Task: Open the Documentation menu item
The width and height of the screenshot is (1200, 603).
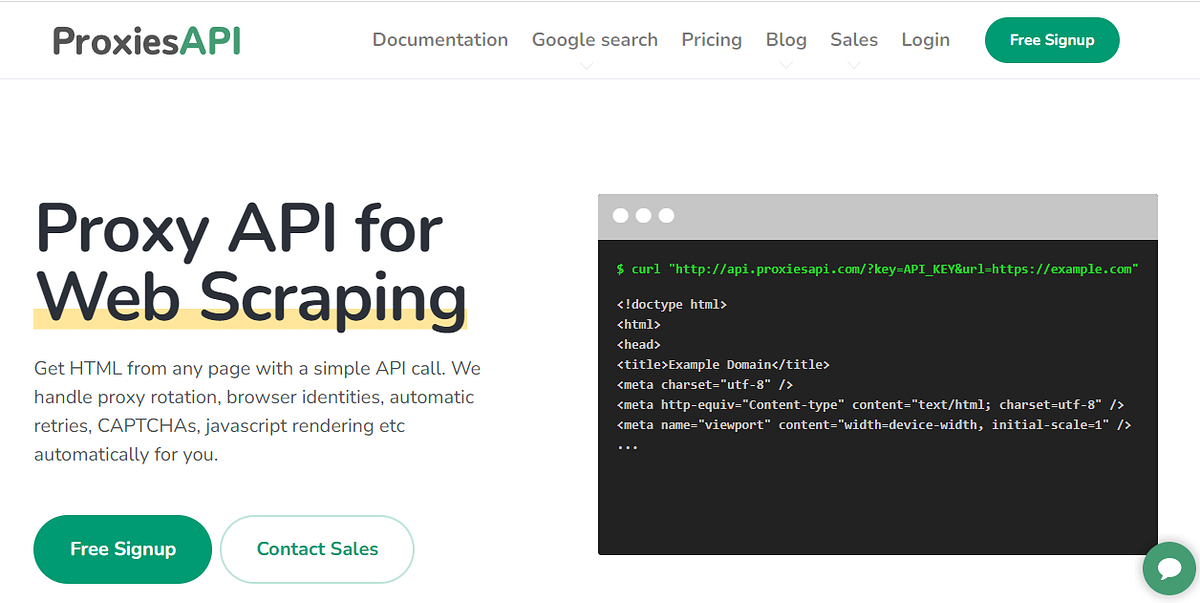Action: pos(440,40)
